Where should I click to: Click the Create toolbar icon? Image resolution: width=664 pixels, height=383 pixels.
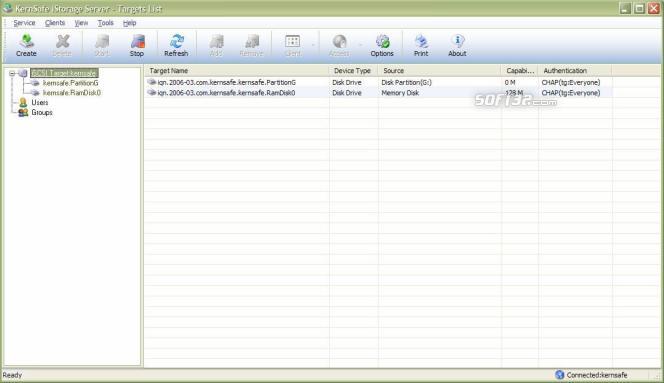click(x=26, y=45)
